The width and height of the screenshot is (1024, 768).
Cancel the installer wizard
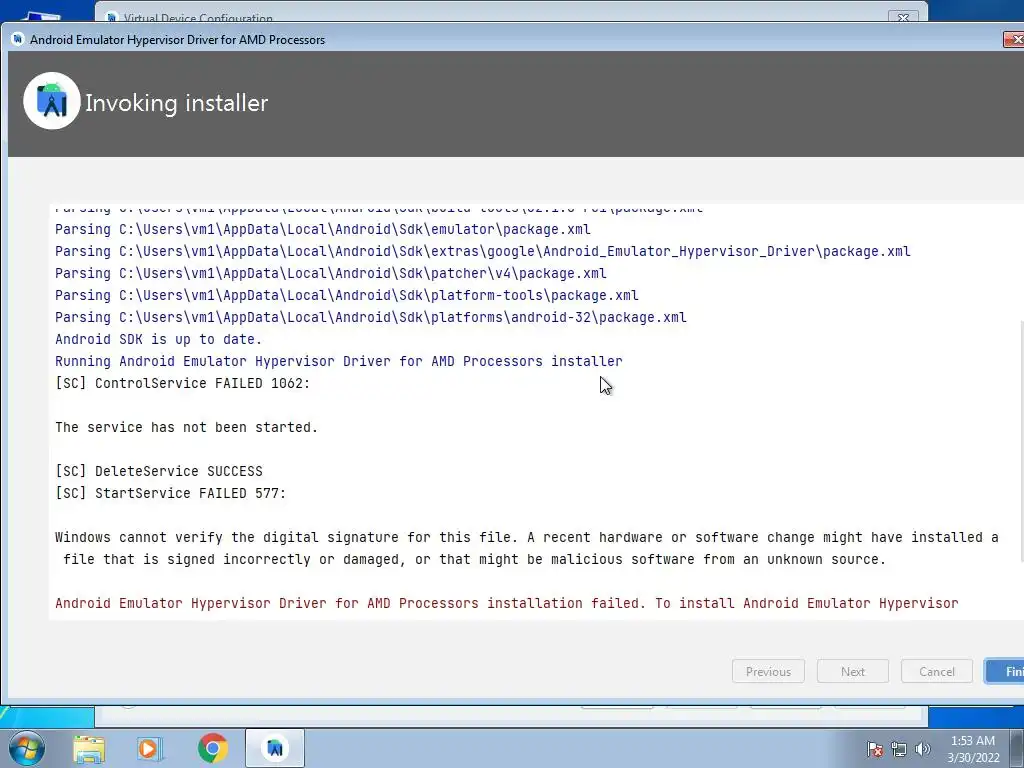936,671
